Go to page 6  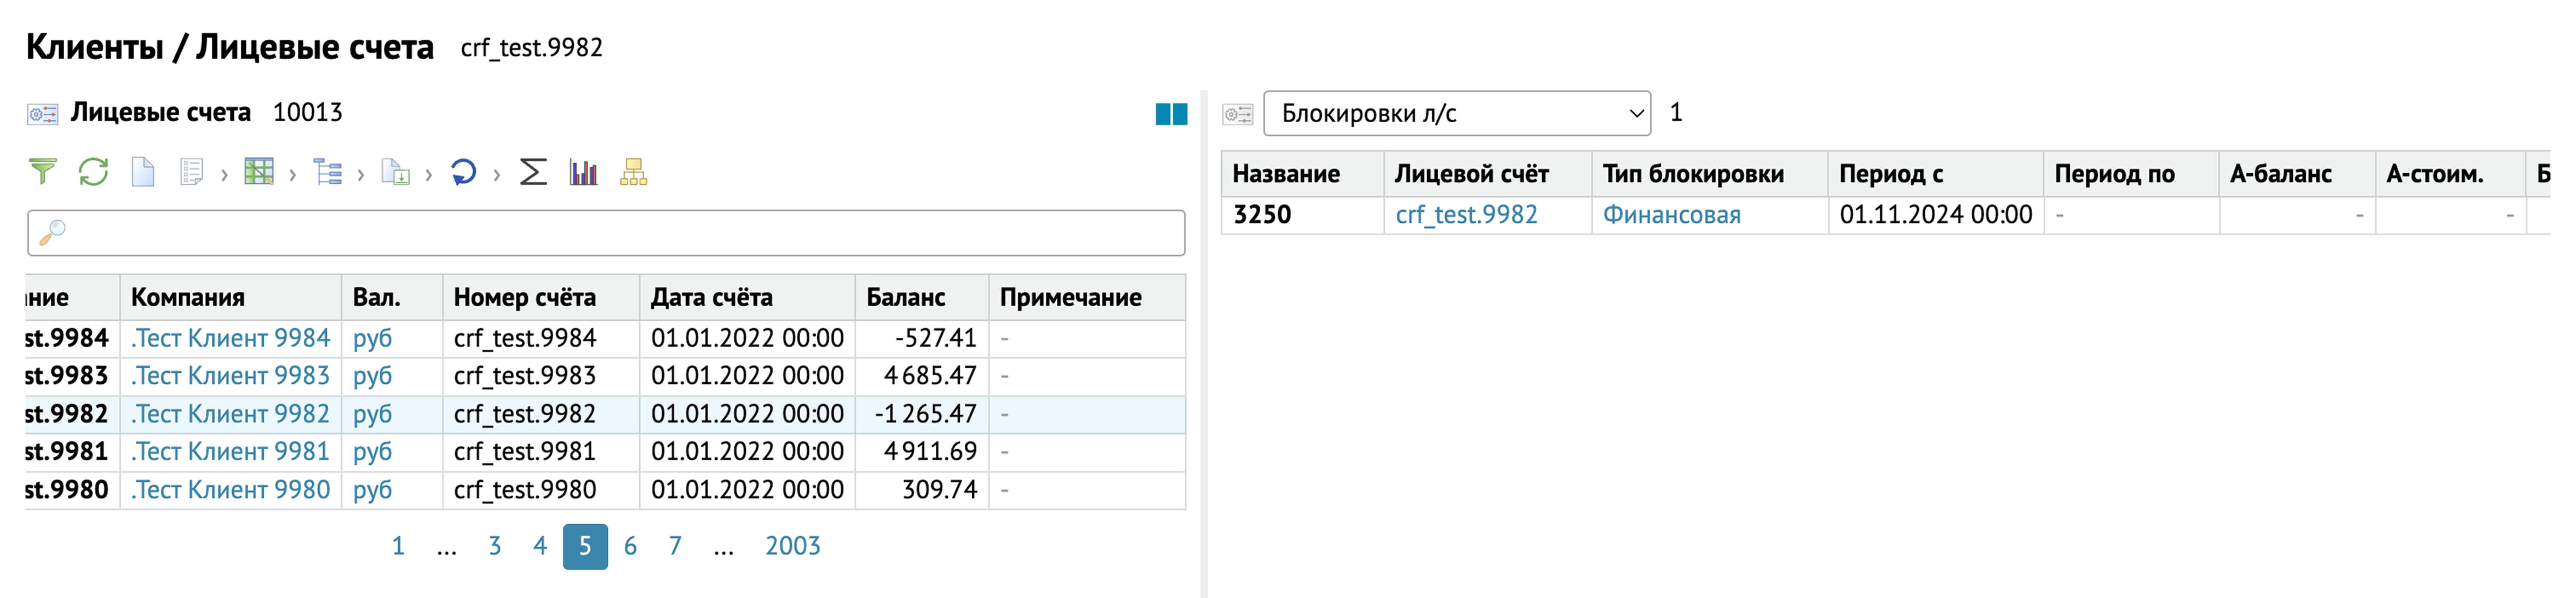pos(630,546)
